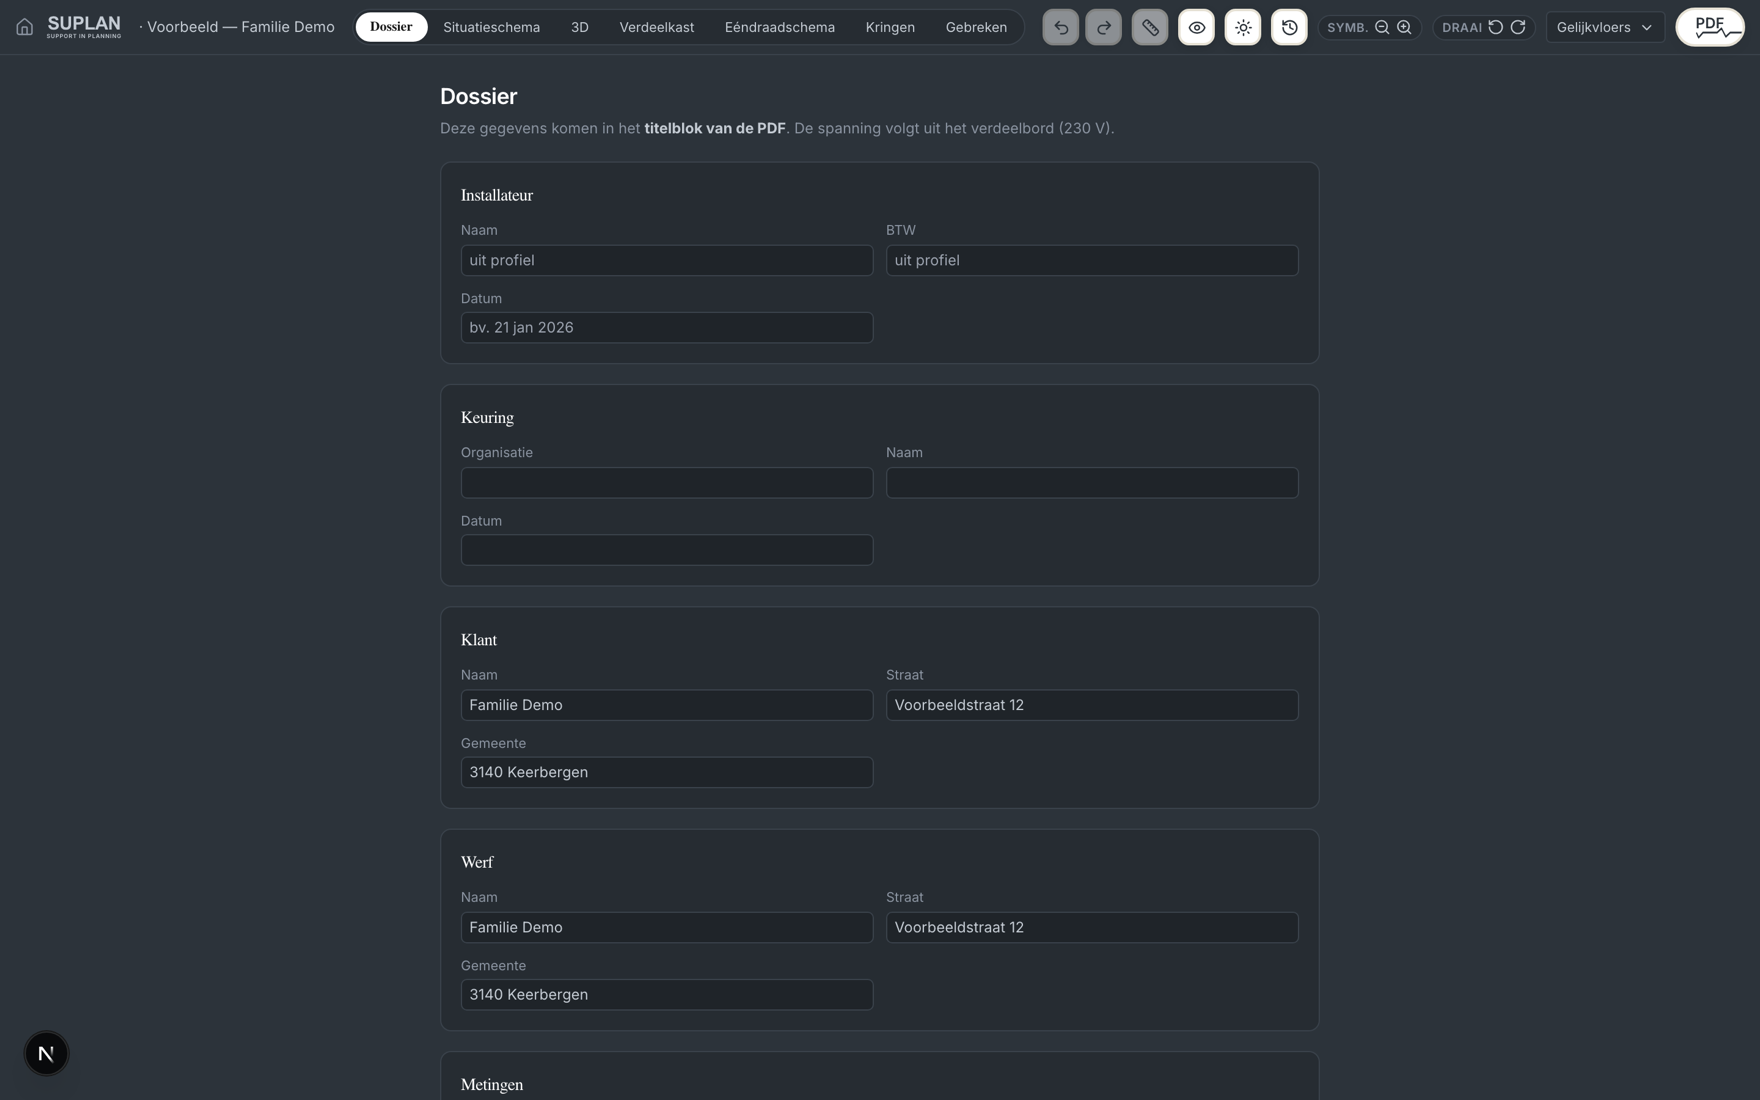Viewport: 1760px width, 1100px height.
Task: Switch to light theme with sun icon
Action: [x=1243, y=27]
